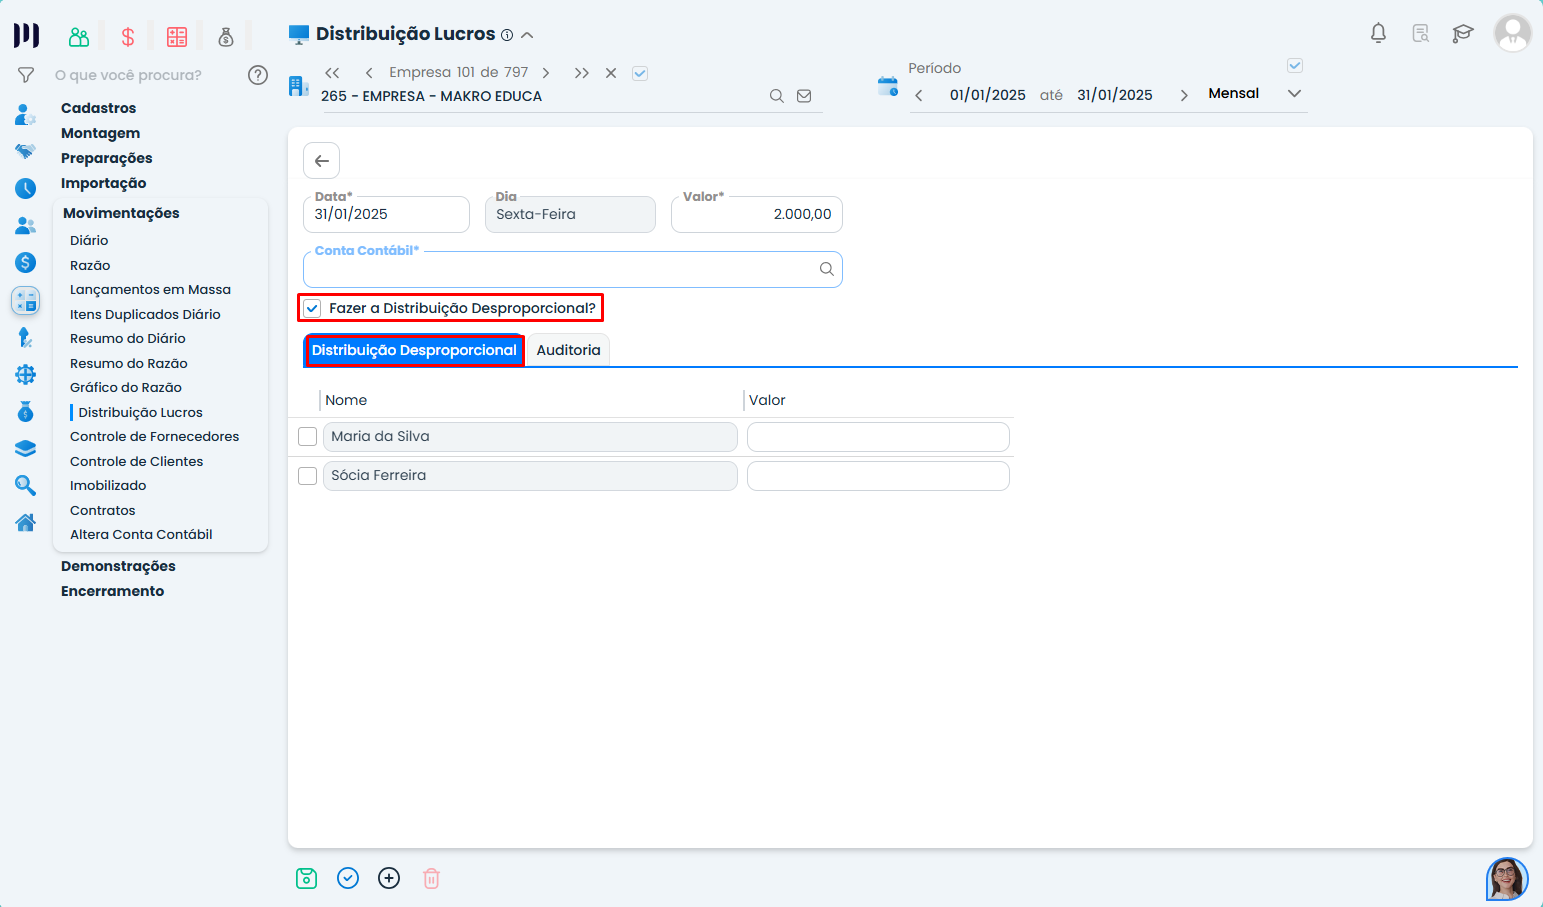Click the Conta Contábil input field
1543x907 pixels.
pos(560,270)
